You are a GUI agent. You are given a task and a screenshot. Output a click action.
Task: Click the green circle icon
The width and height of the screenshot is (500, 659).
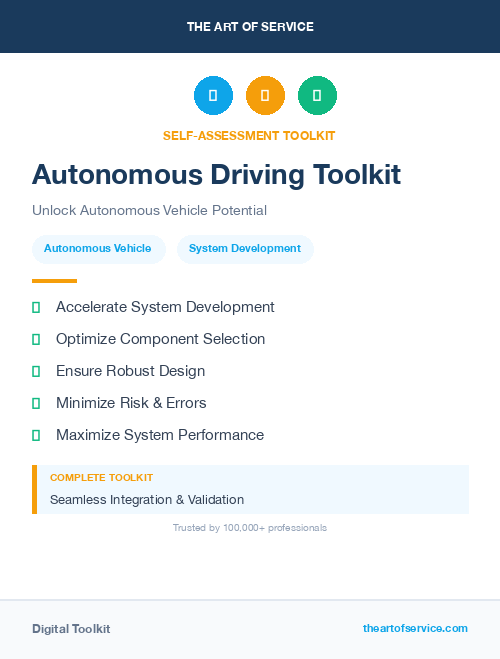[x=317, y=95]
